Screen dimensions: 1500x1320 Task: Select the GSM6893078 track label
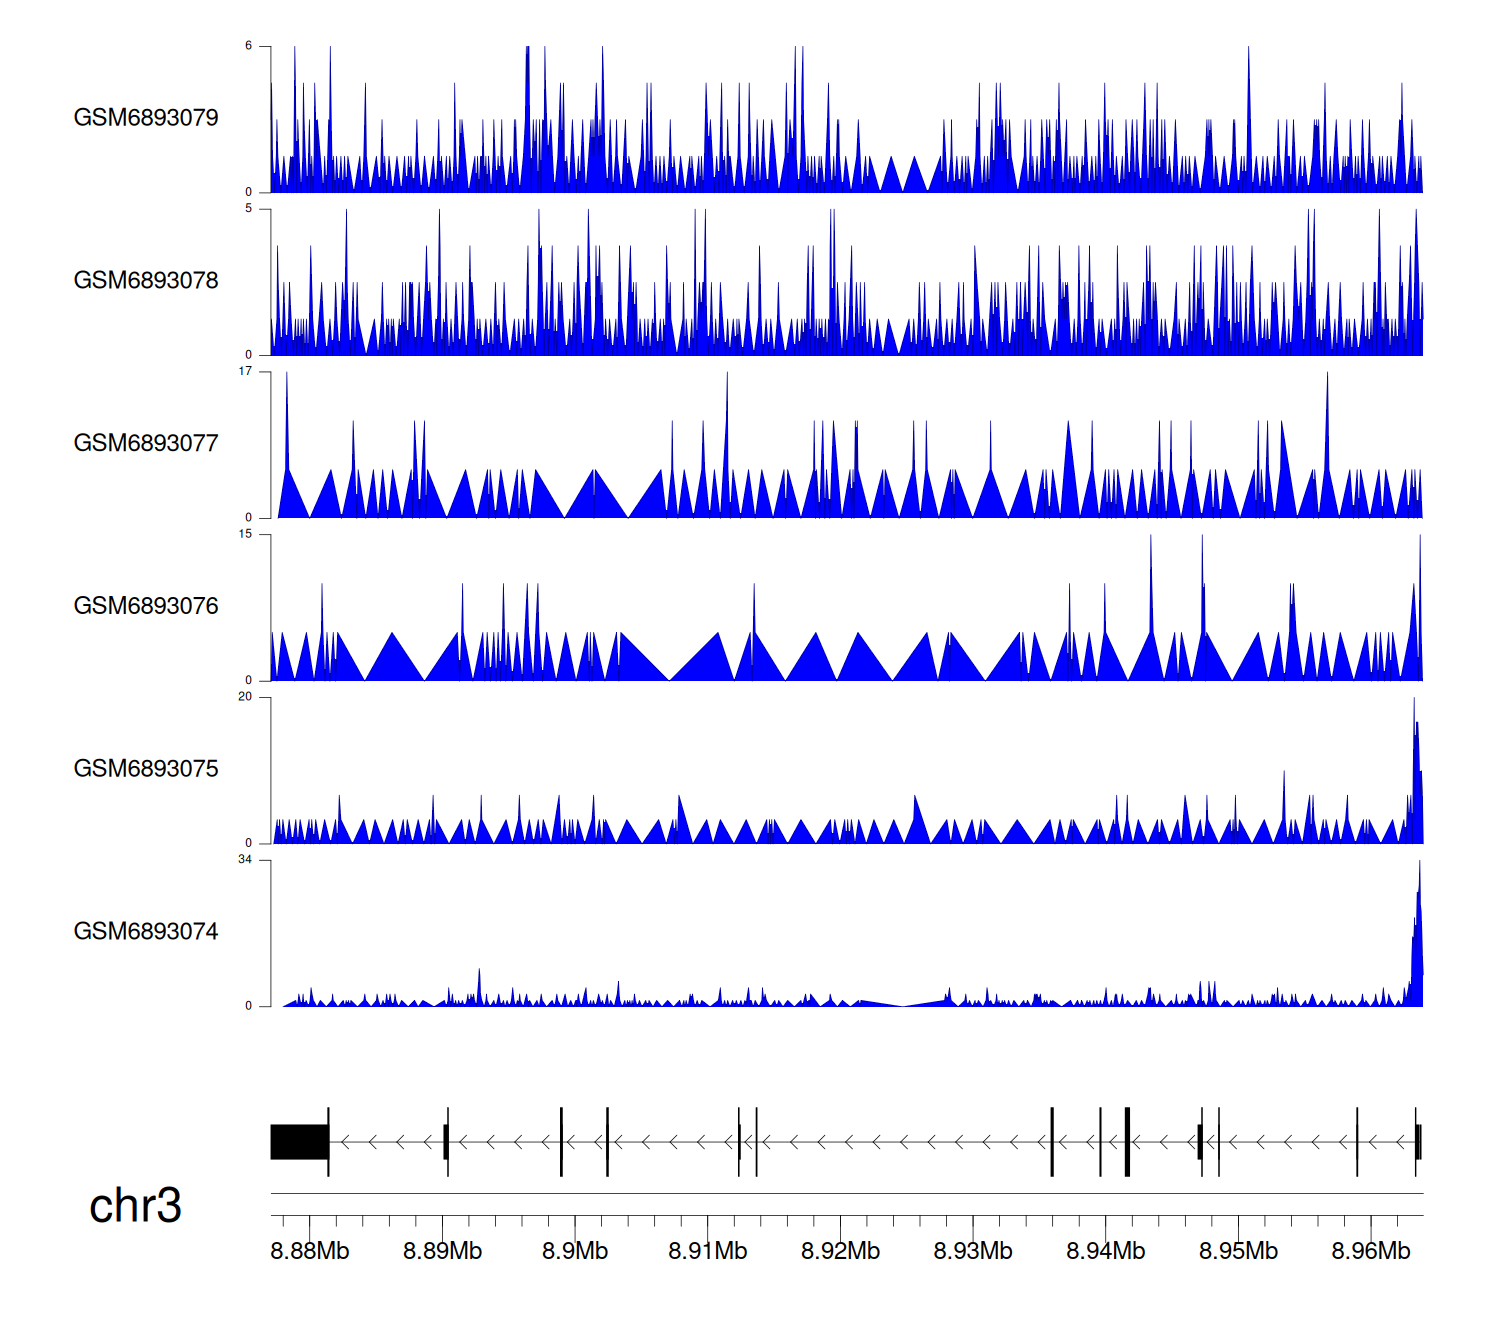(146, 281)
